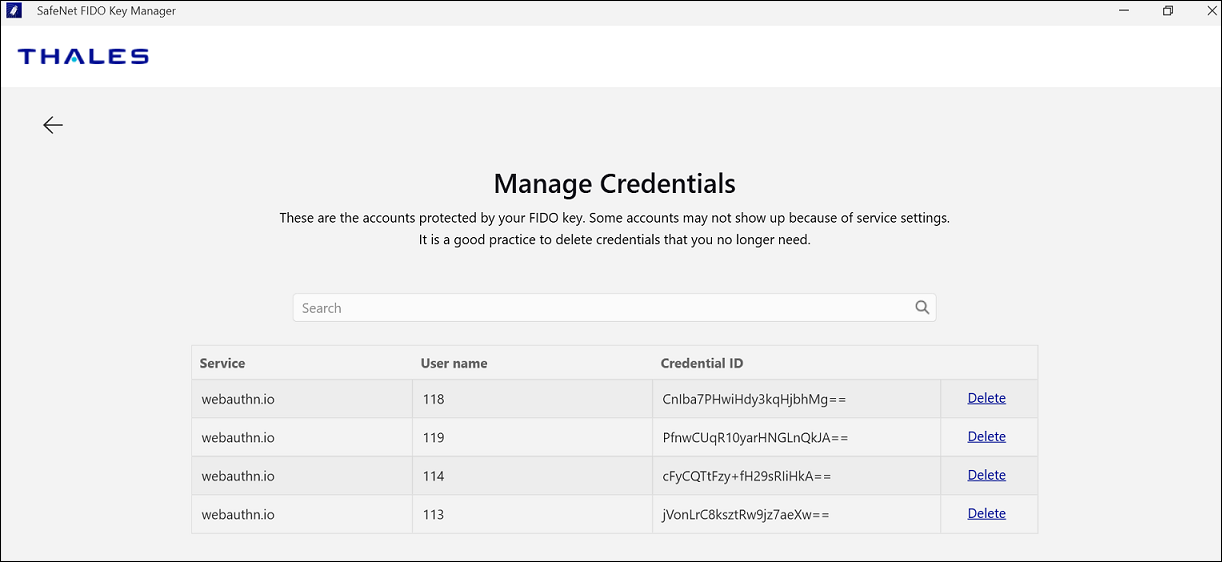Viewport: 1222px width, 562px height.
Task: Click the Thales logo
Action: click(x=83, y=57)
